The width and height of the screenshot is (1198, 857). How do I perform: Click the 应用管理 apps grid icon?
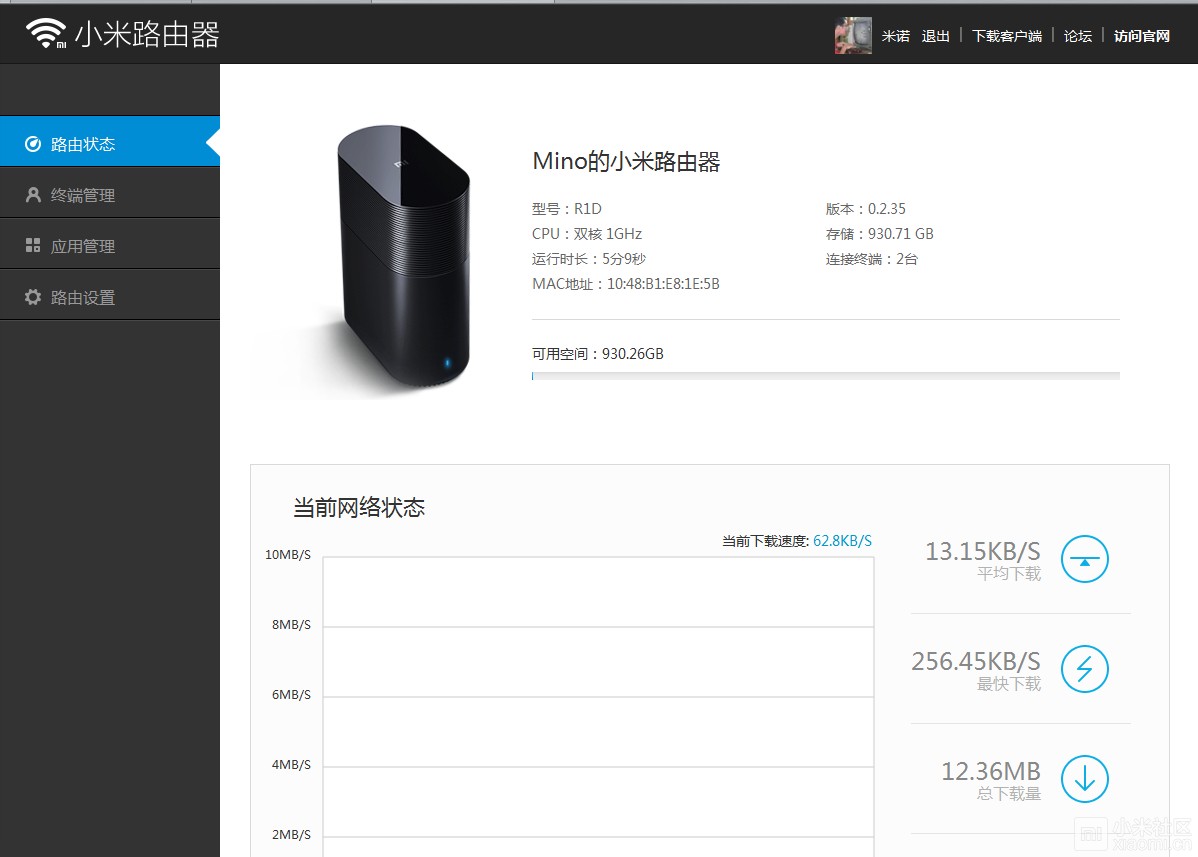[x=34, y=243]
